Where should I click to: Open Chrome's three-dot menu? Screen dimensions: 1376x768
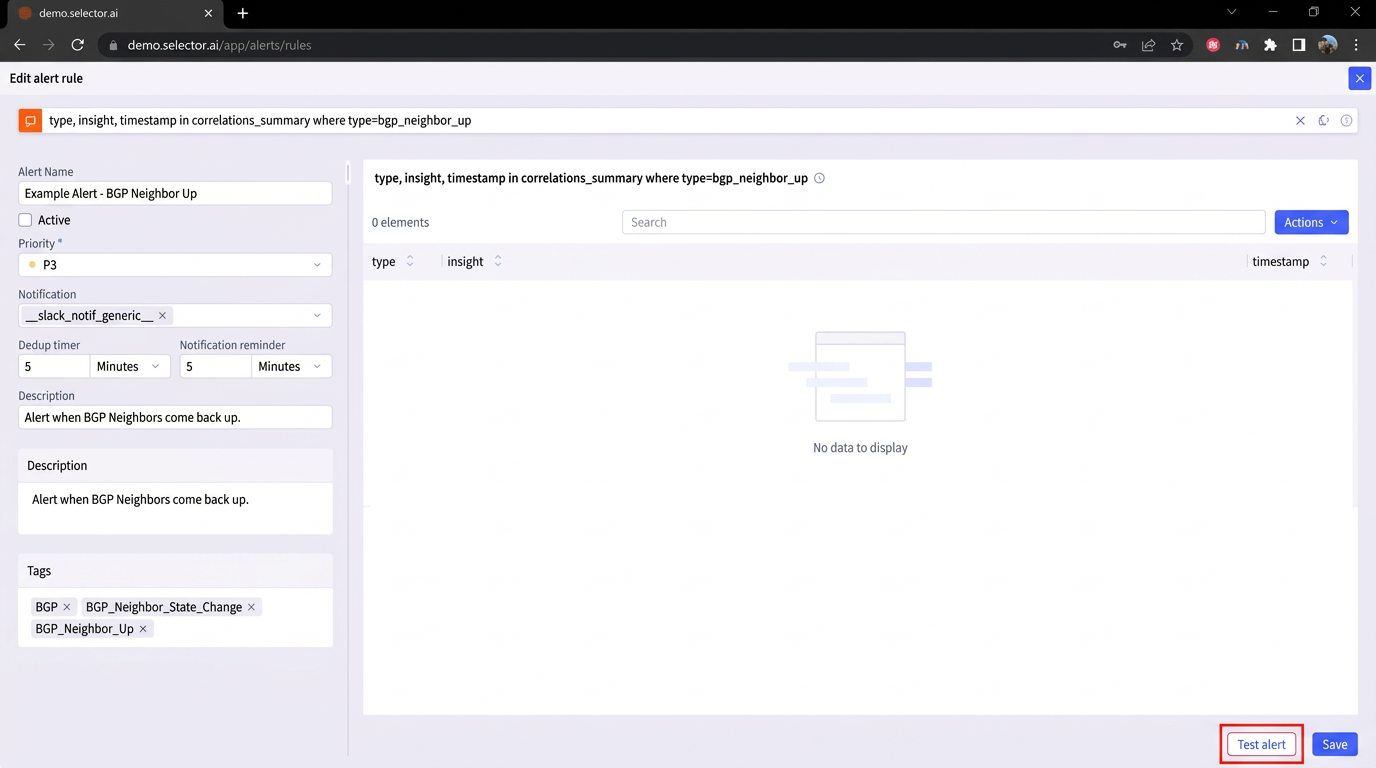click(x=1356, y=45)
